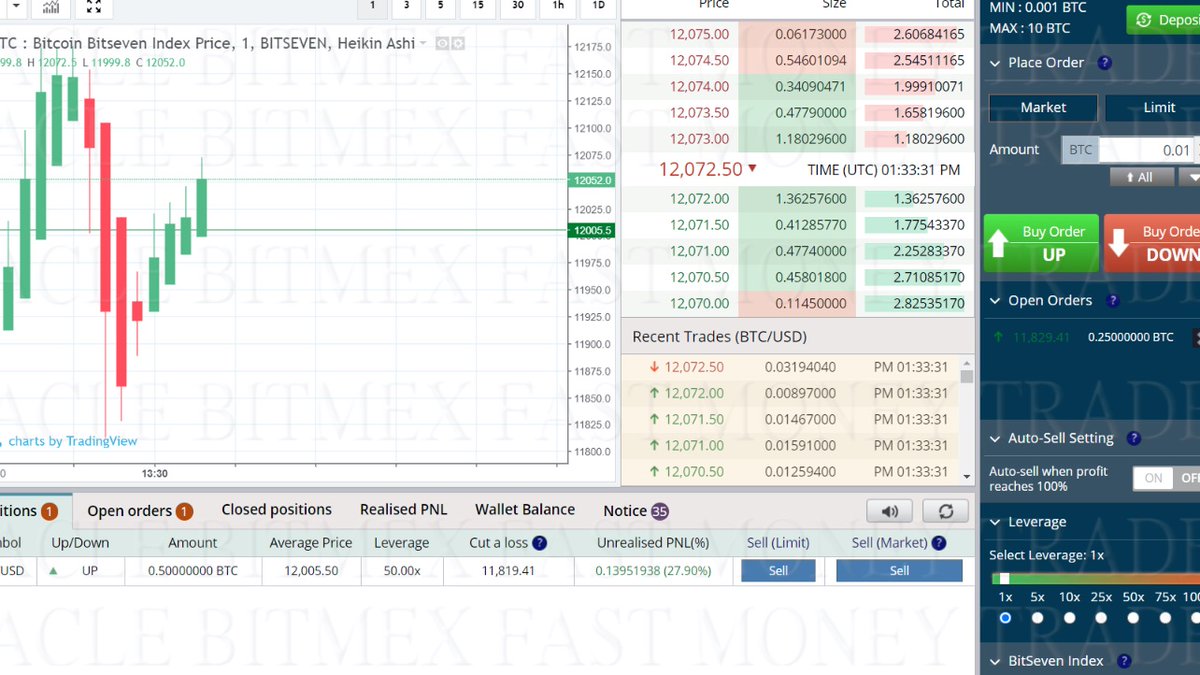This screenshot has height=675, width=1200.
Task: Click the green Deposit button
Action: 1163,20
